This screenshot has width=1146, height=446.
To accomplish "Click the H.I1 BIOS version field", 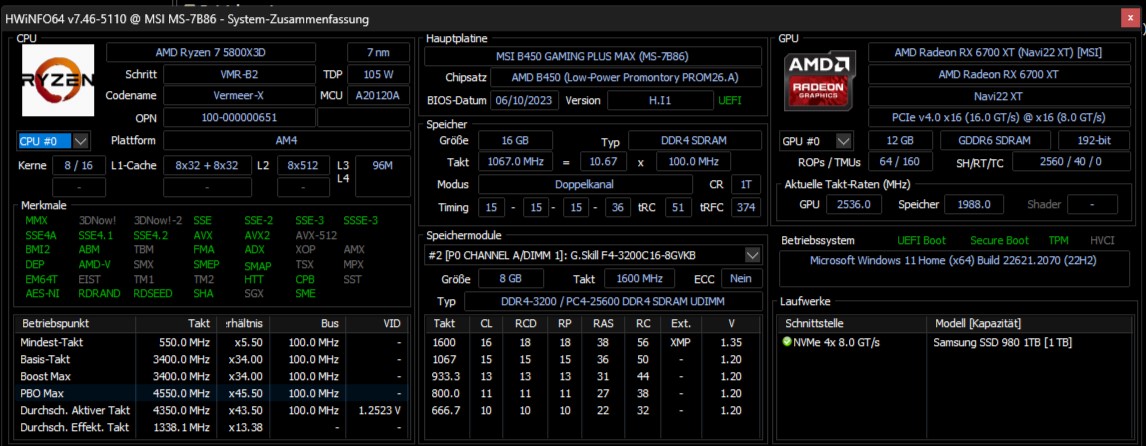I will point(660,100).
